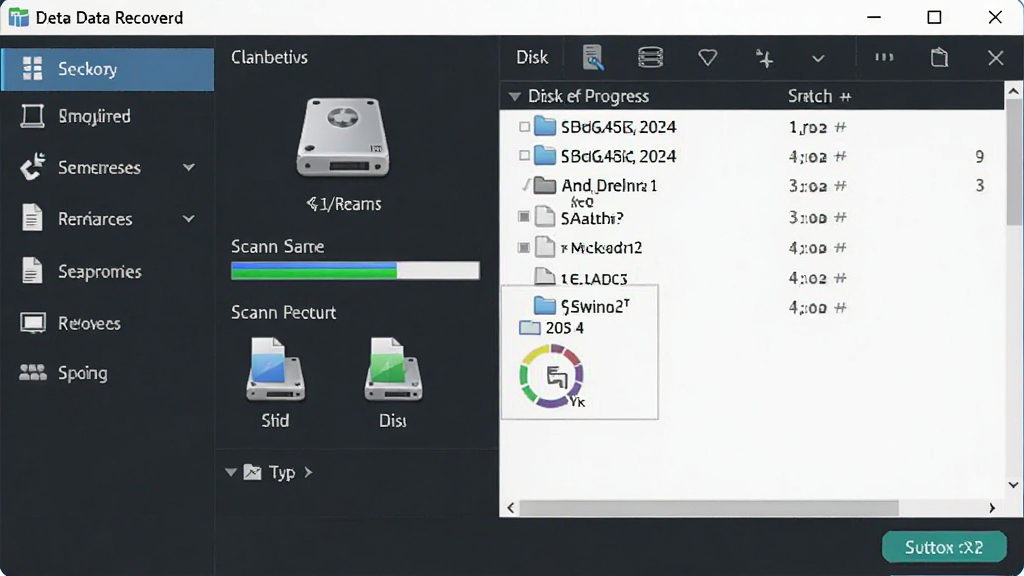Choose the blue Stid drive icon
Screen dimensions: 1024x576
(275, 369)
